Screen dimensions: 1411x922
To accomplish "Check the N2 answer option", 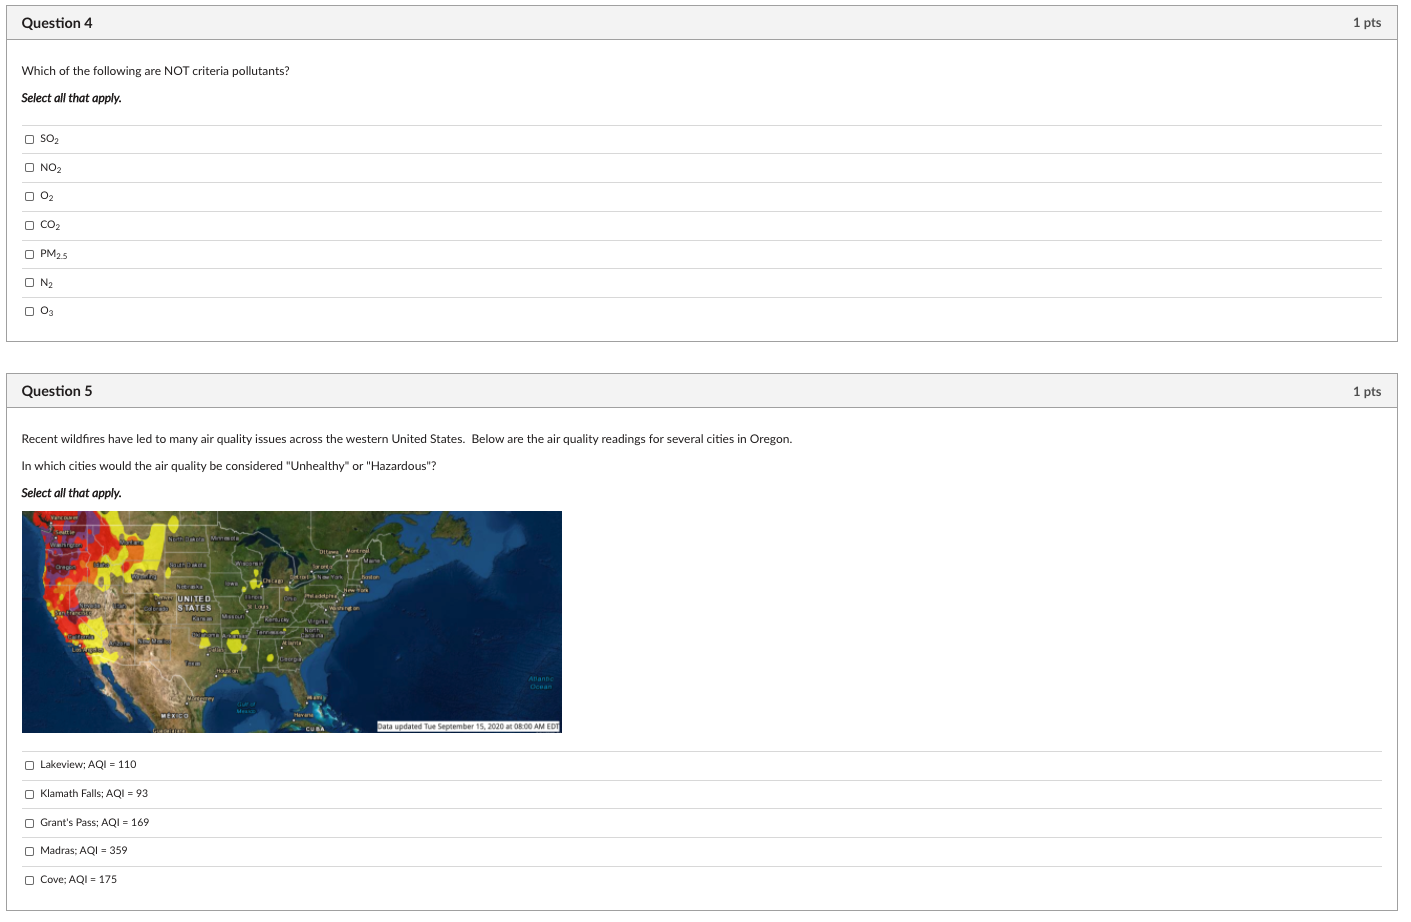I will click(30, 283).
